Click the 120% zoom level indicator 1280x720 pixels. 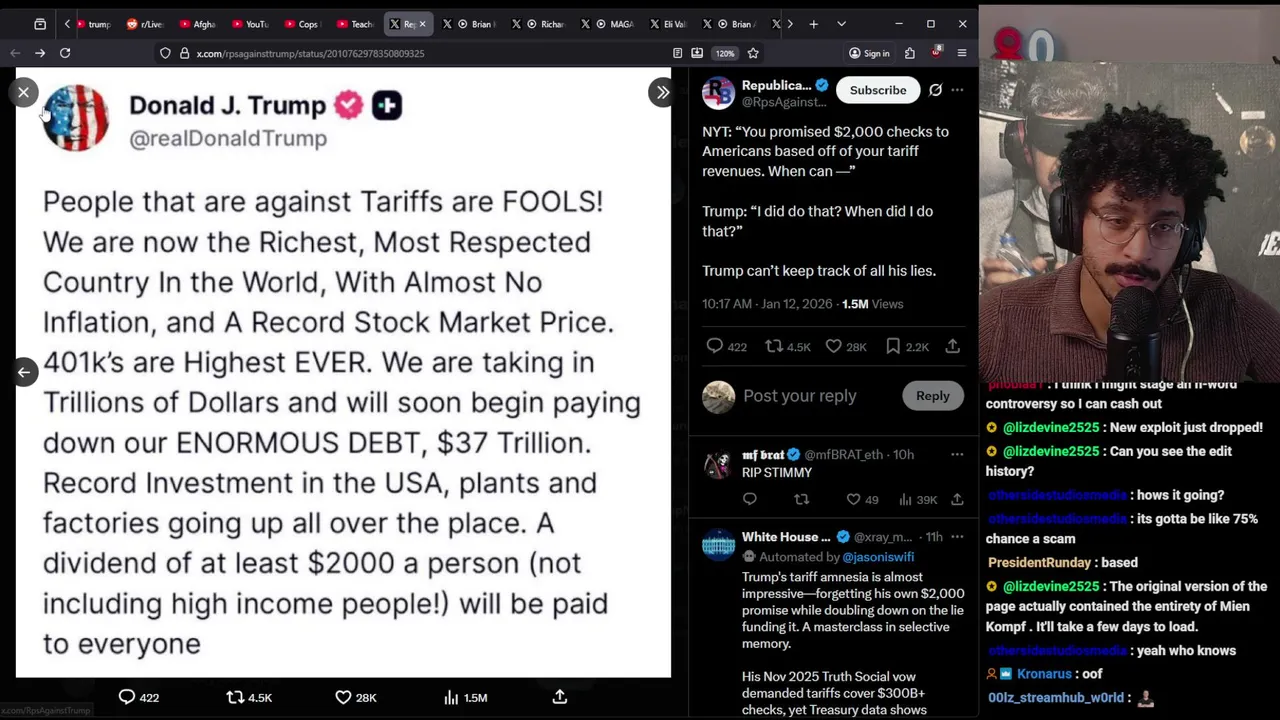coord(725,53)
